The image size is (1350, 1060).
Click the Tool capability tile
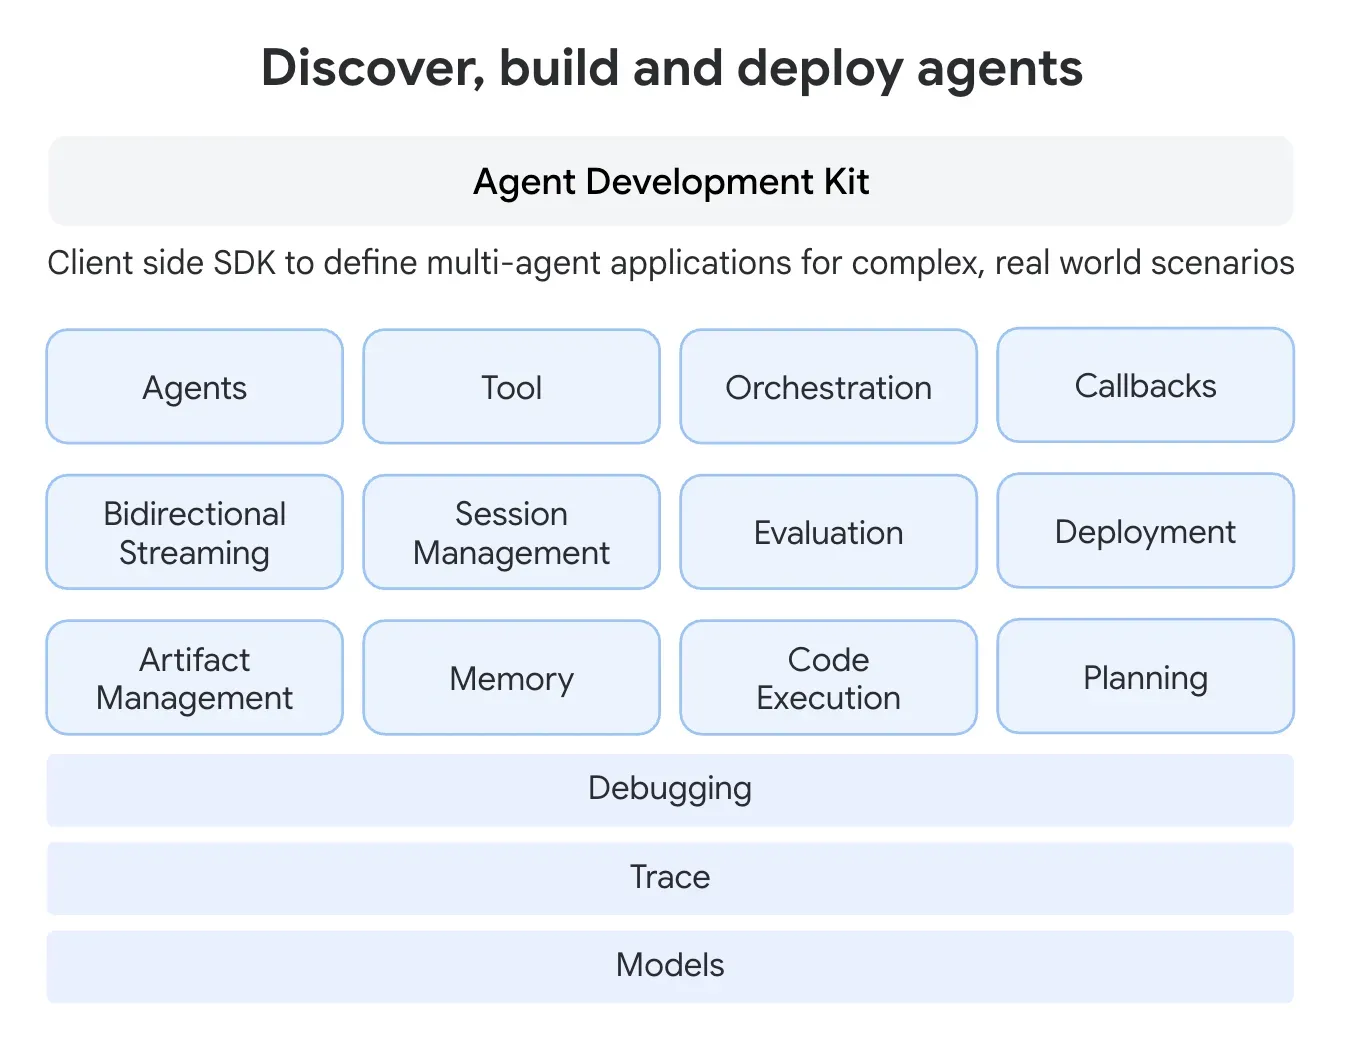coord(511,387)
